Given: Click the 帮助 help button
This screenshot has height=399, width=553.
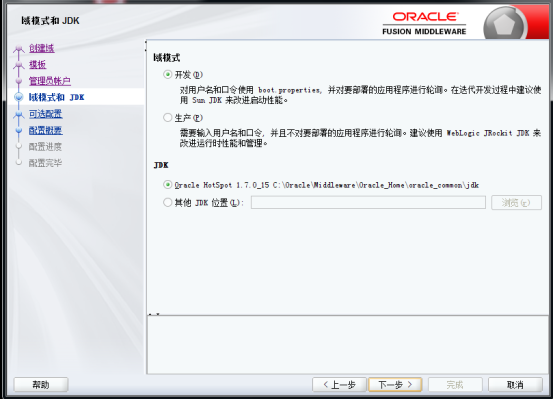Looking at the screenshot, I should [x=41, y=385].
